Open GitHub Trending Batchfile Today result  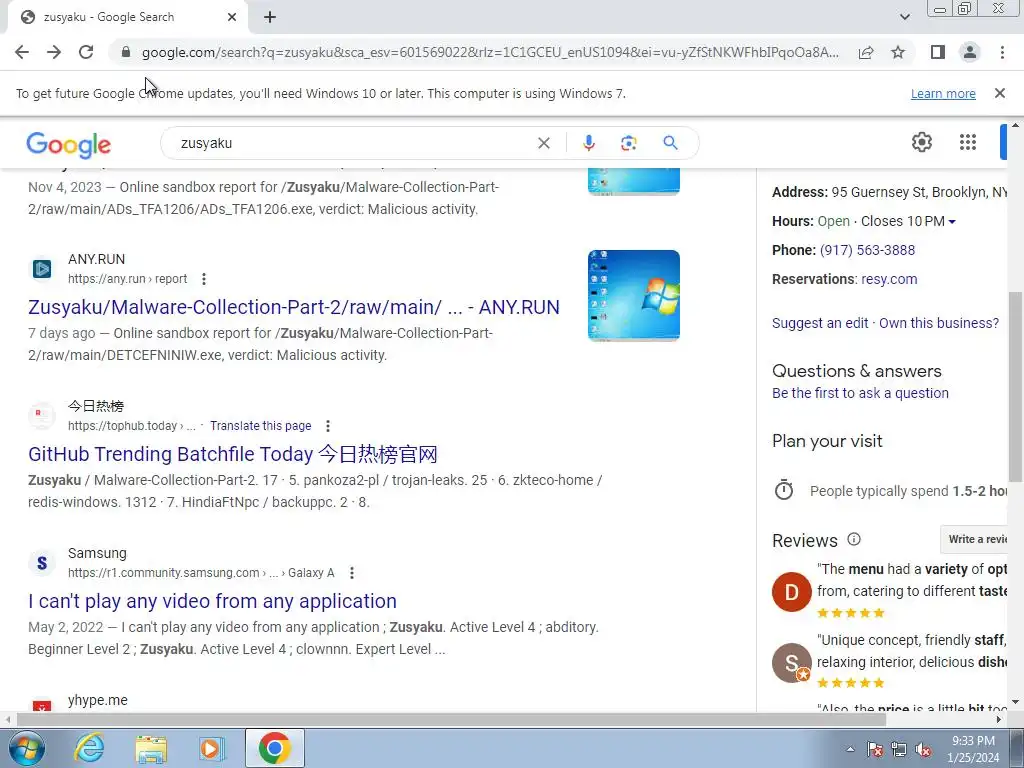[232, 454]
